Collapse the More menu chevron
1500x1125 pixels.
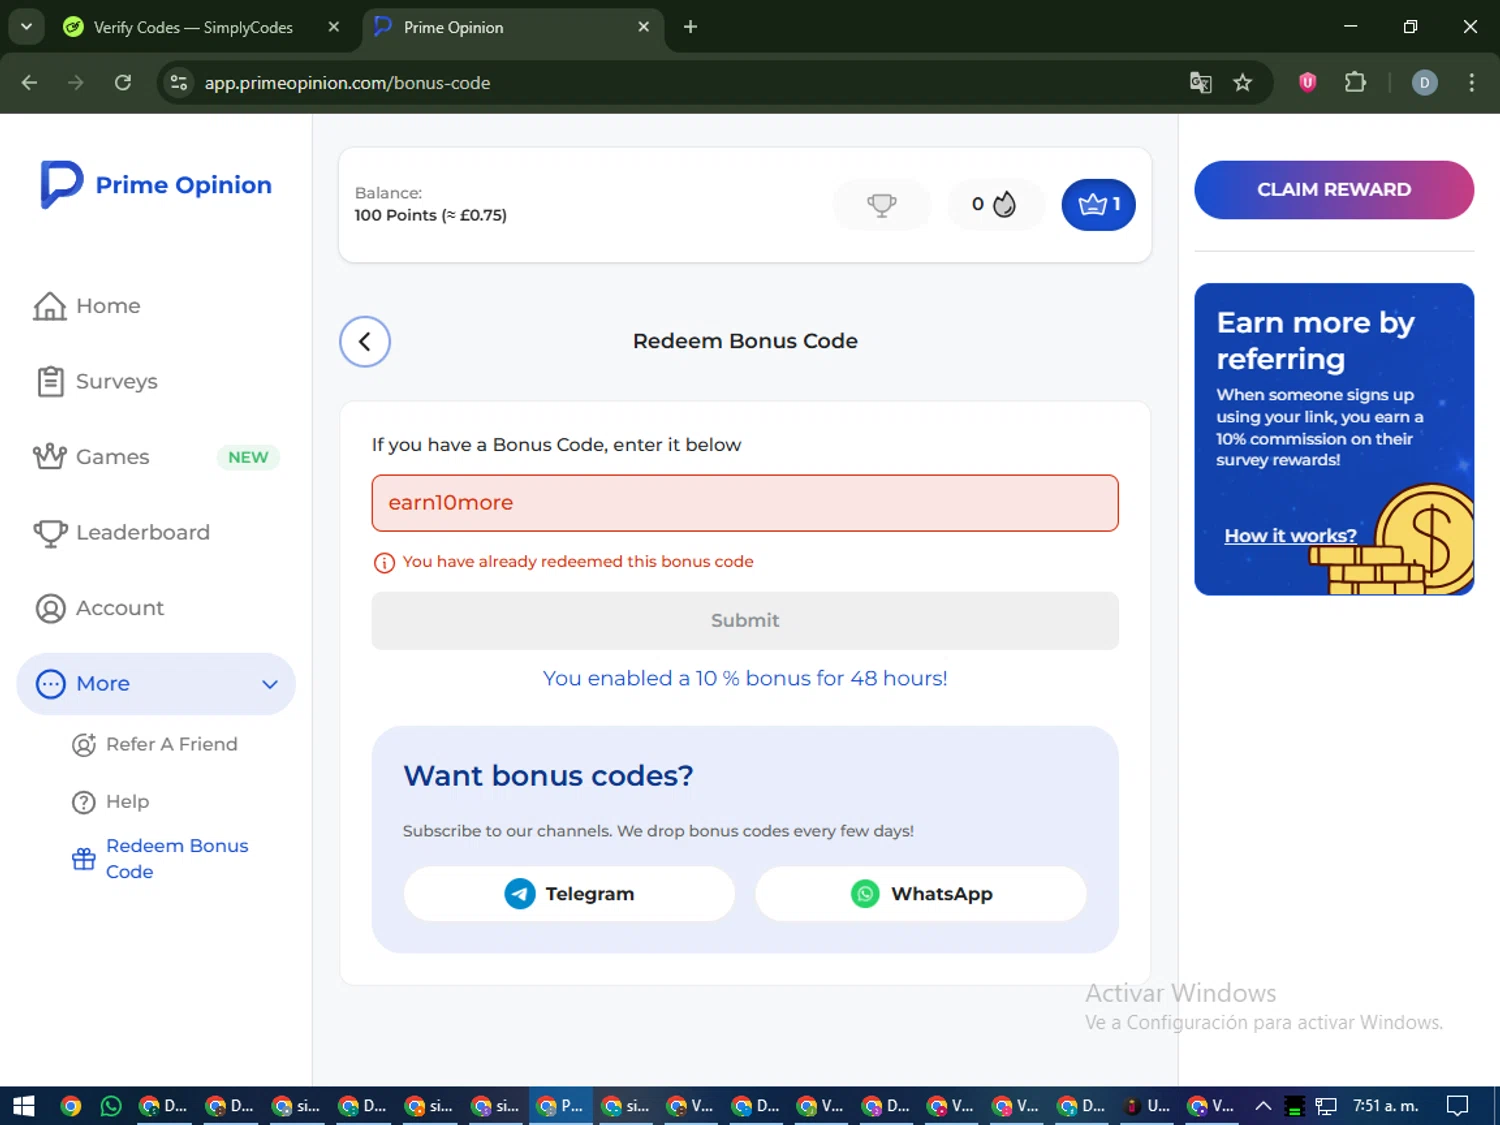click(x=269, y=684)
